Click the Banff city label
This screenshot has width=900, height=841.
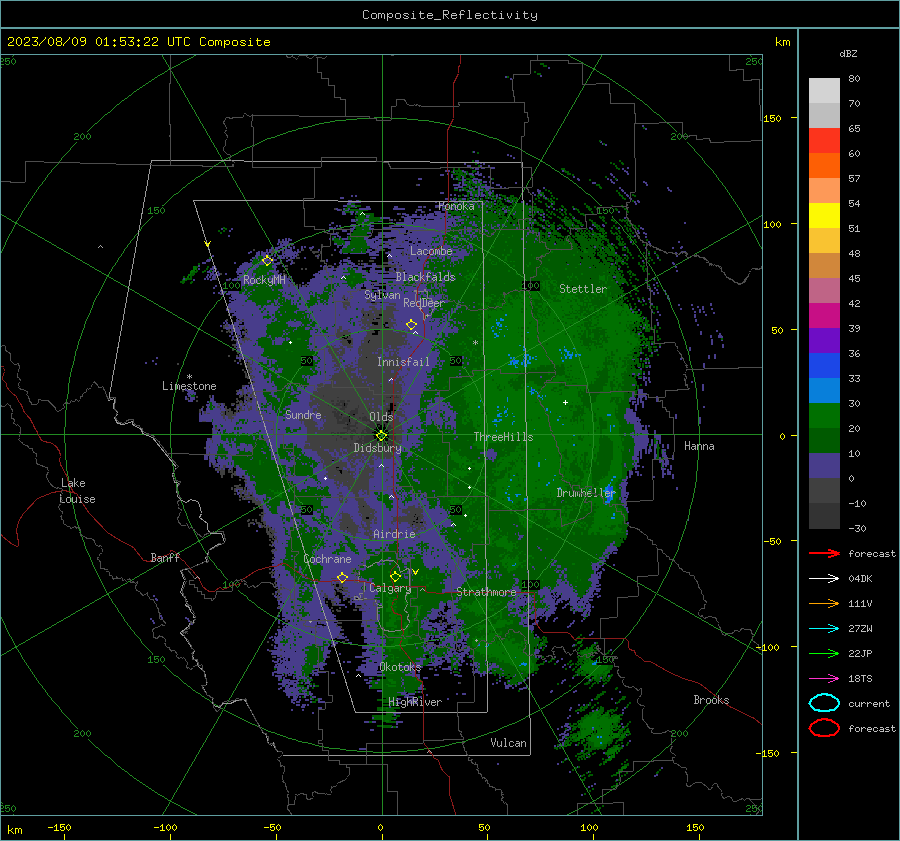pos(165,557)
